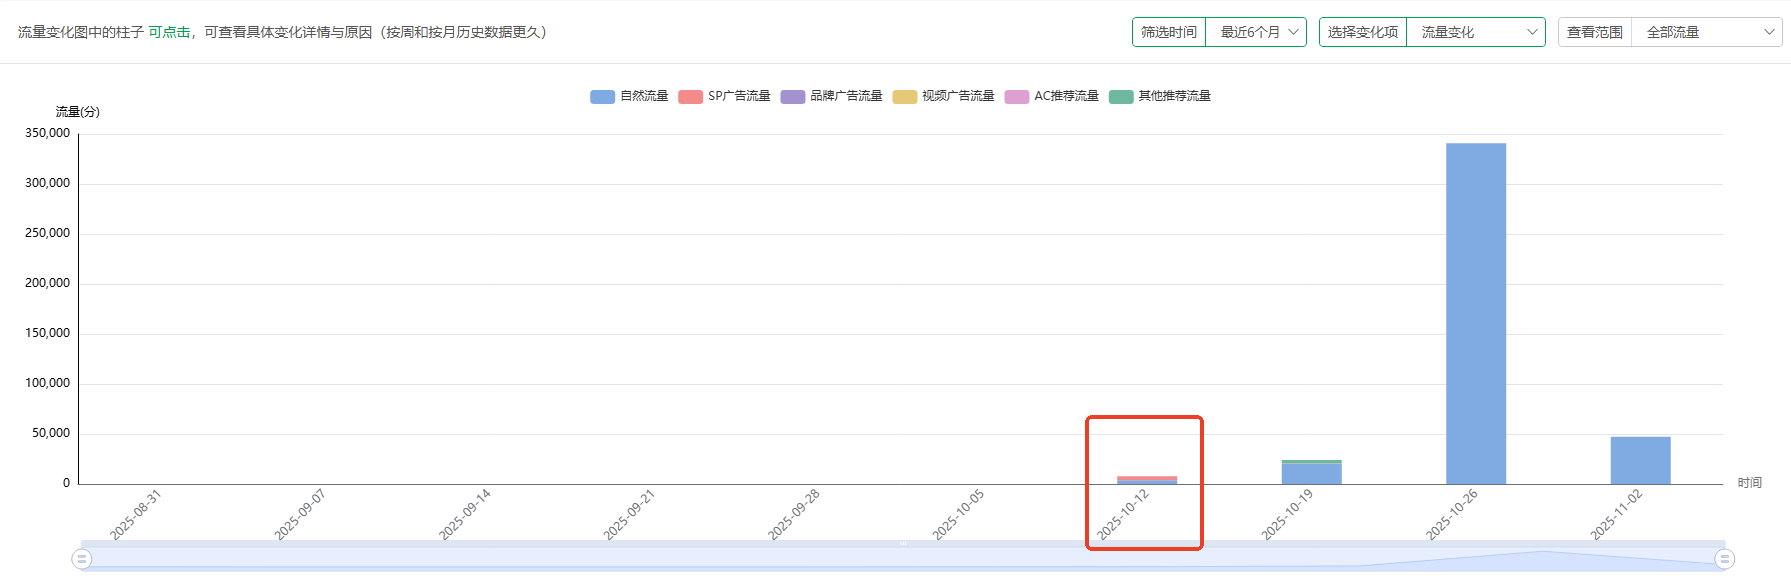Screen dimensions: 1791x580
Task: Click the right zoom slider handle
Action: coord(1724,559)
